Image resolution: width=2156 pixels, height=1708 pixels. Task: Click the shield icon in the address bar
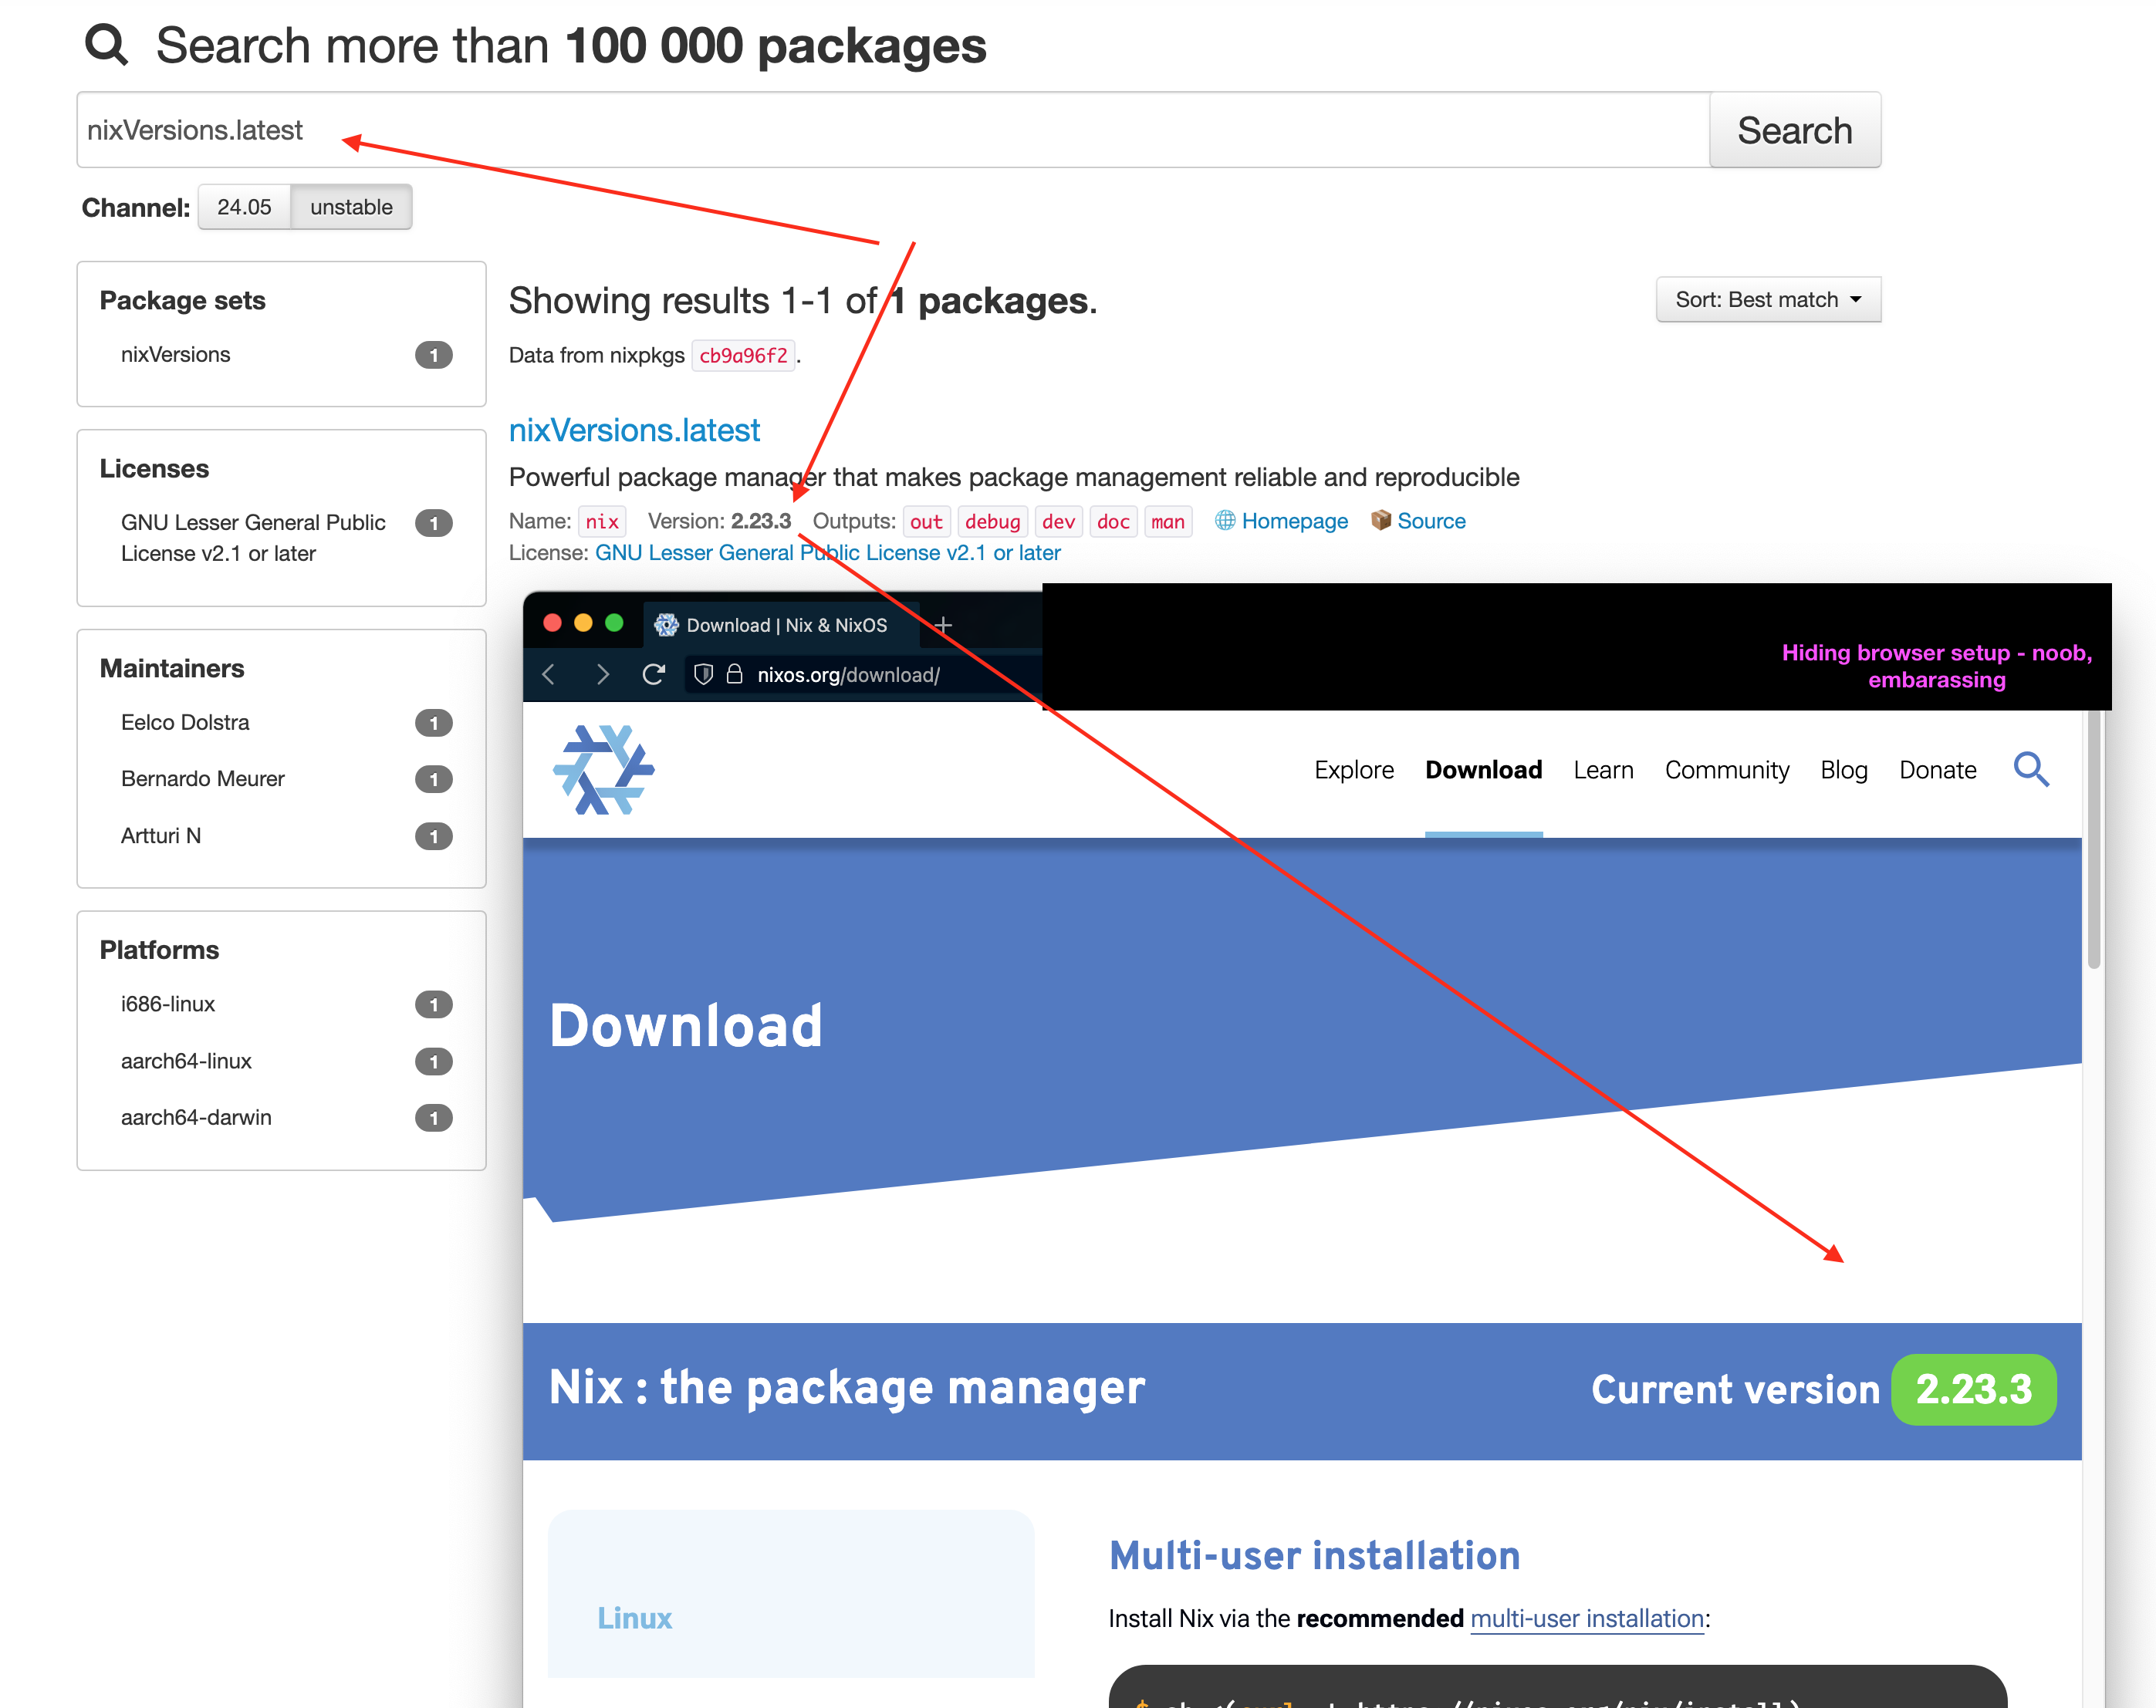pyautogui.click(x=703, y=675)
